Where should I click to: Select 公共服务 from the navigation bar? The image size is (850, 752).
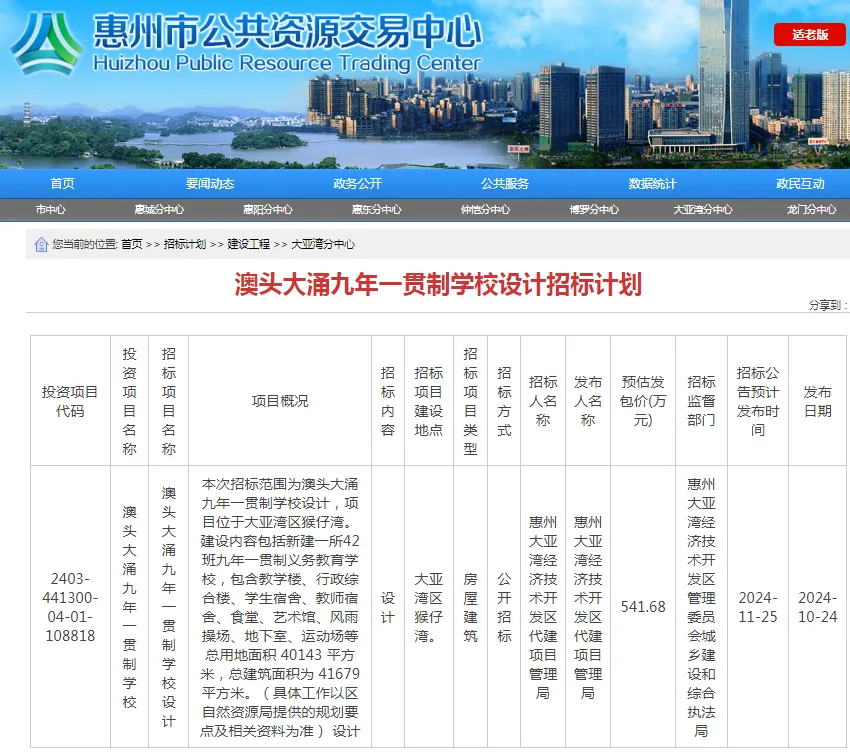[505, 183]
